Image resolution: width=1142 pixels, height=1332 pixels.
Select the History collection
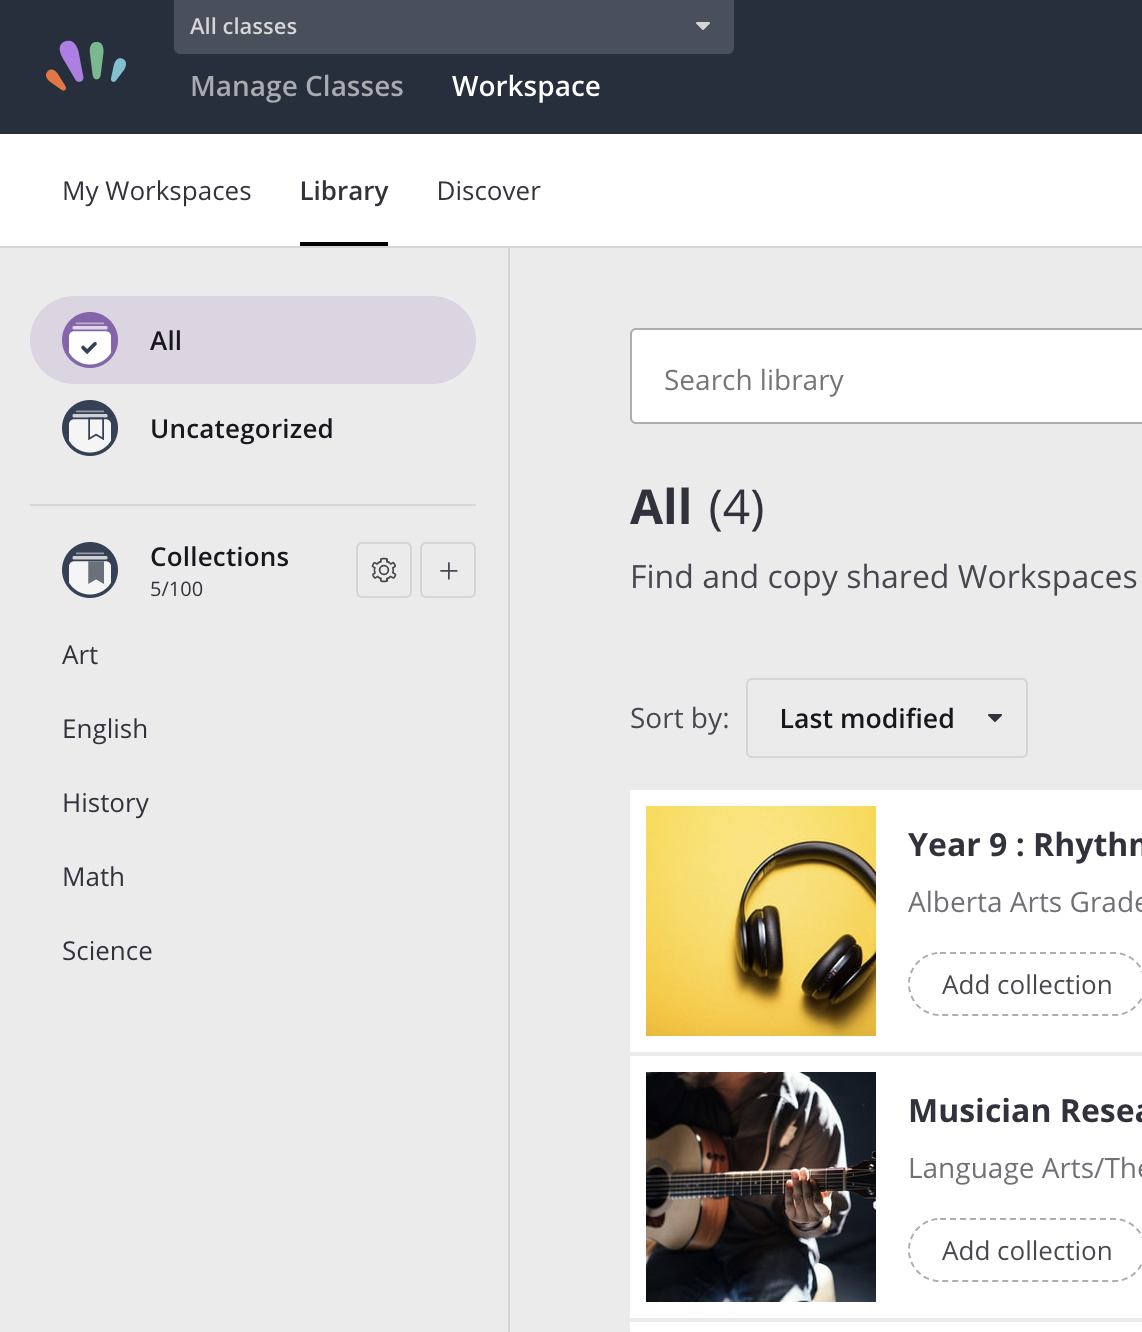pos(105,803)
